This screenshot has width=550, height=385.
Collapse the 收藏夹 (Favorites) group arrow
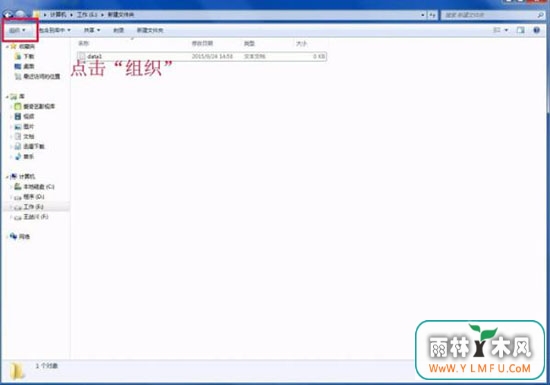[7, 46]
